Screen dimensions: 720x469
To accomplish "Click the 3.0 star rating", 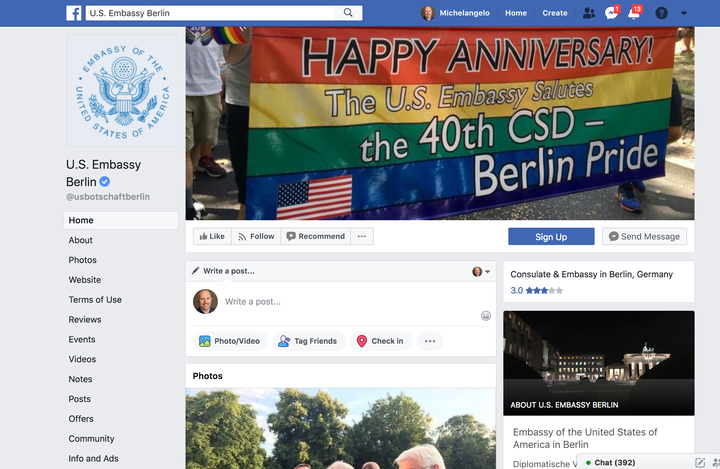I will [536, 290].
